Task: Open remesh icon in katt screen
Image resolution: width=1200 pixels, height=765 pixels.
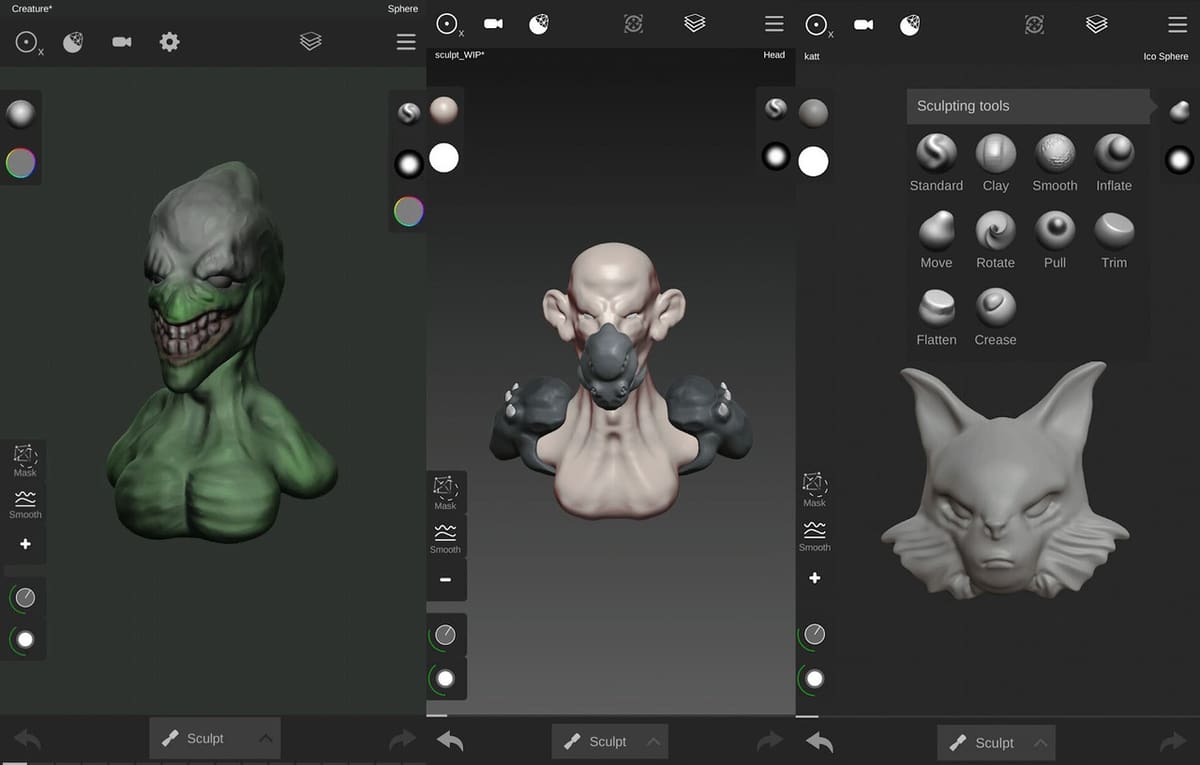Action: point(1035,24)
